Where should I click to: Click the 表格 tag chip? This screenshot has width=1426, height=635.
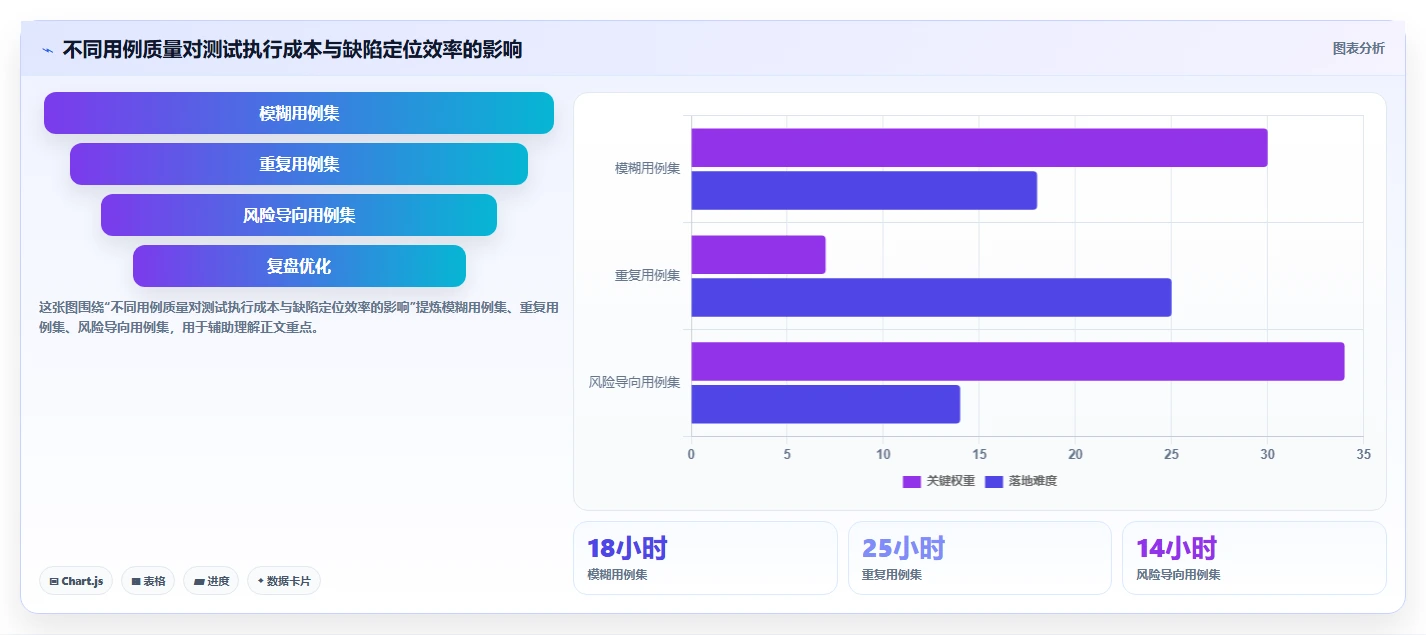click(x=148, y=581)
